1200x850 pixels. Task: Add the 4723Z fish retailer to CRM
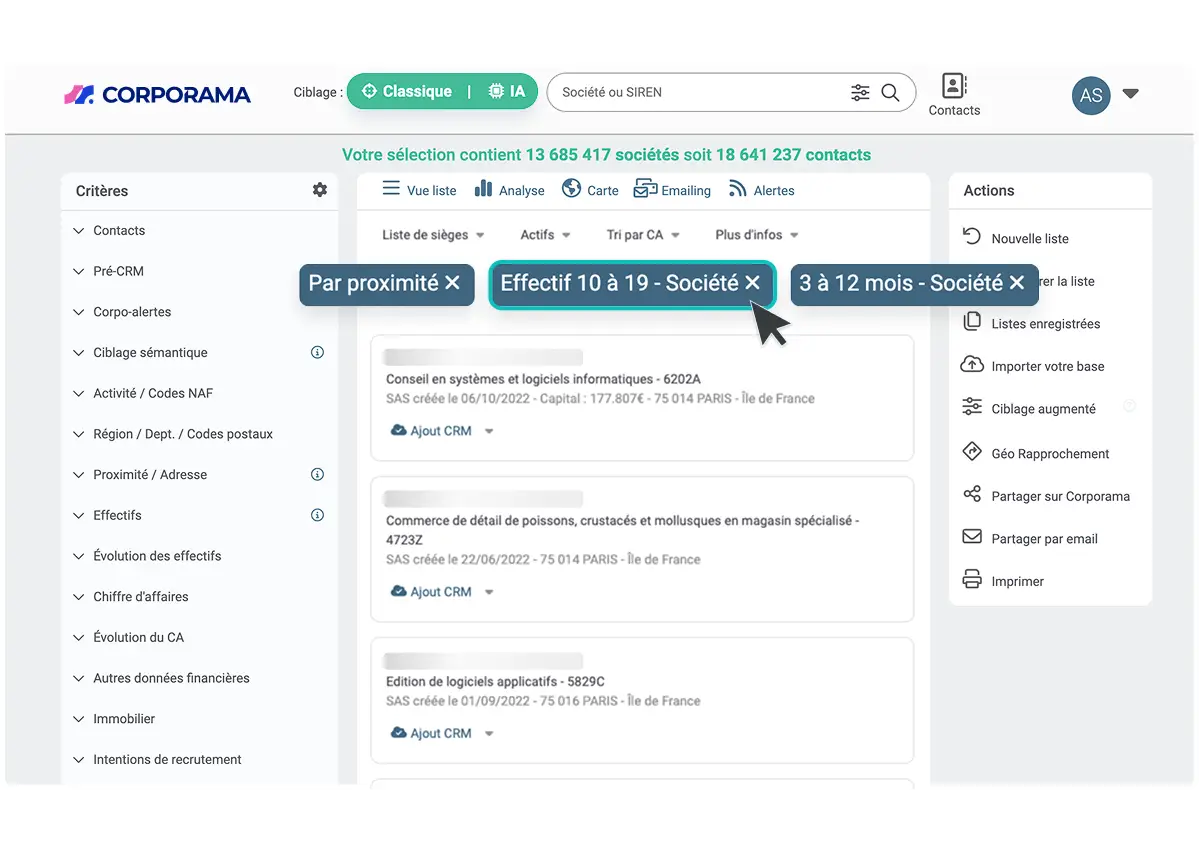click(430, 592)
